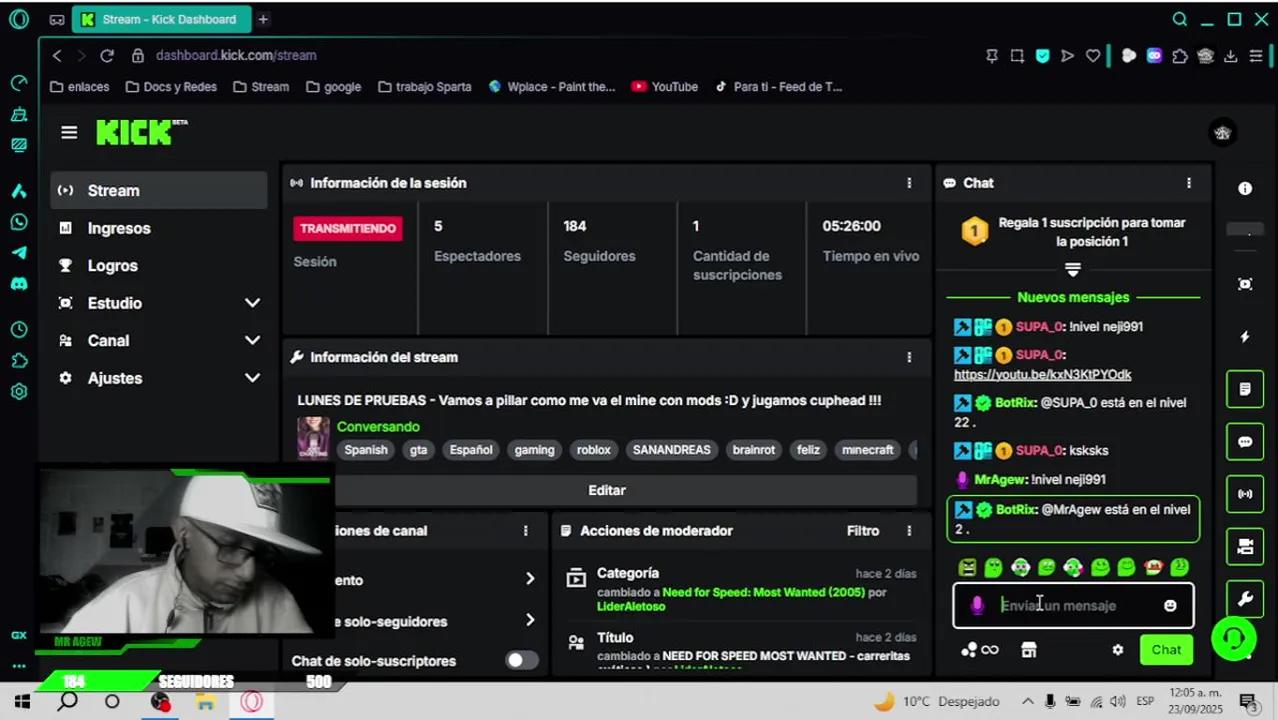Open the browser downloads icon
The image size is (1278, 720).
[1231, 56]
